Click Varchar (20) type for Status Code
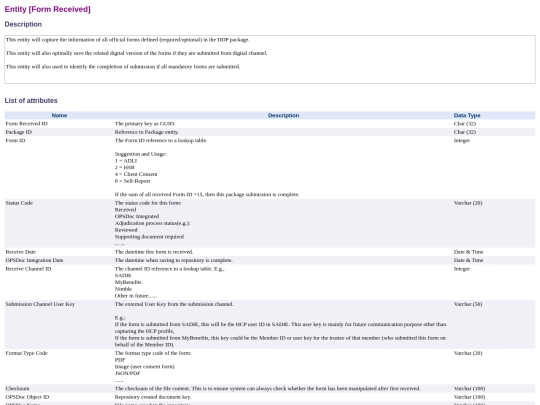Screen dimensions: 540x405 [468, 203]
